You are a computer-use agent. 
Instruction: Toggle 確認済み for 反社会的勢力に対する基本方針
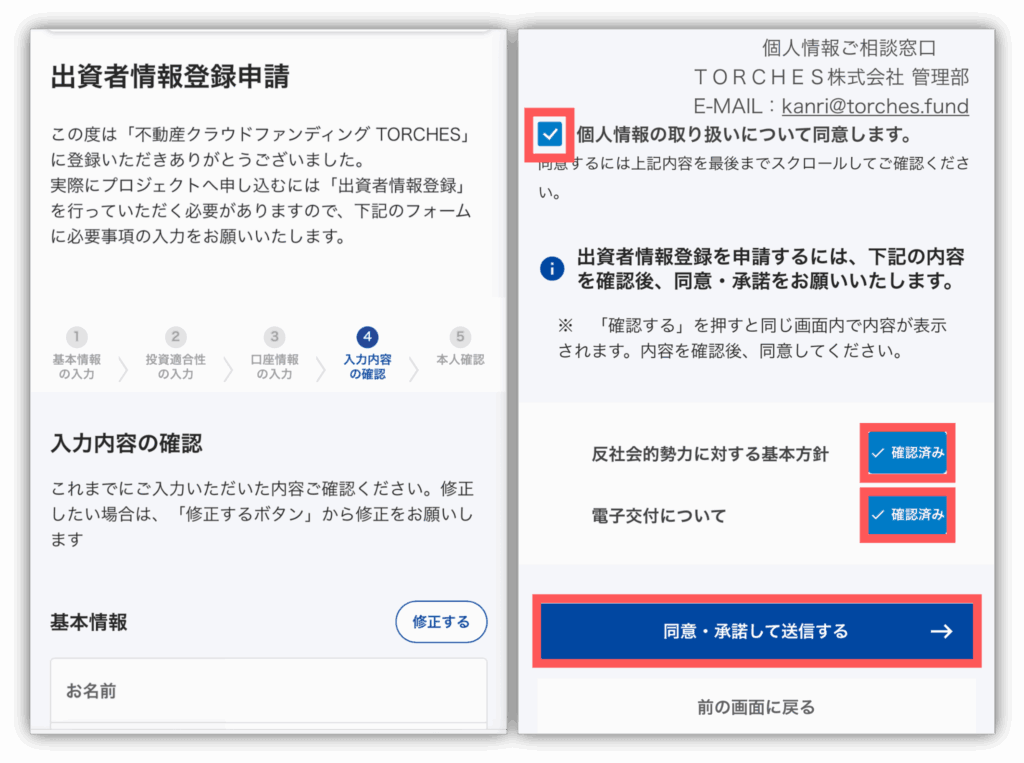click(x=907, y=453)
